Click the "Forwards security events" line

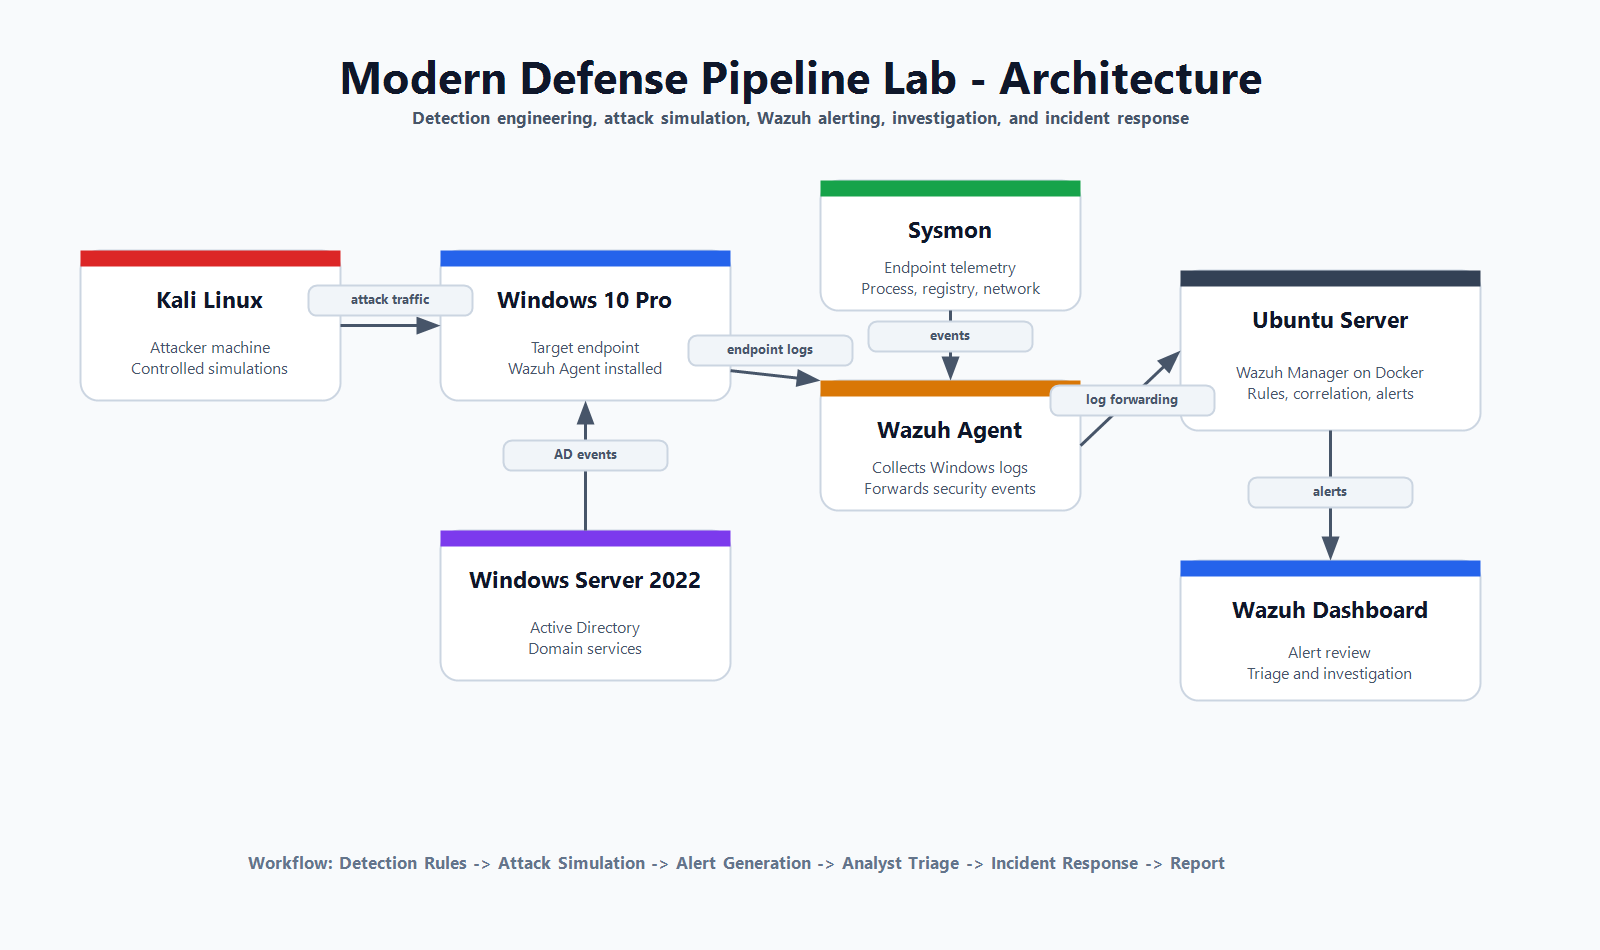950,489
